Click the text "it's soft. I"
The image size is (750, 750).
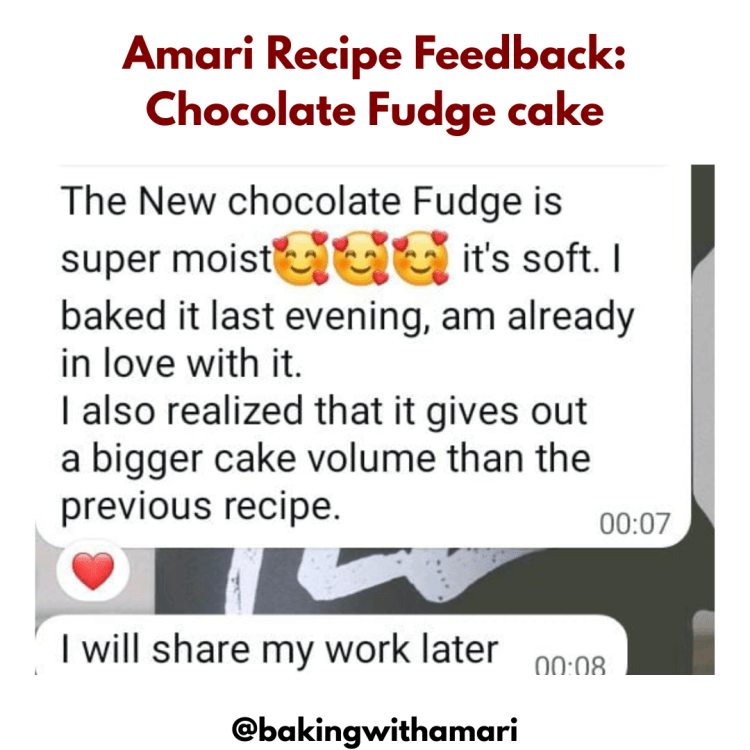541,258
